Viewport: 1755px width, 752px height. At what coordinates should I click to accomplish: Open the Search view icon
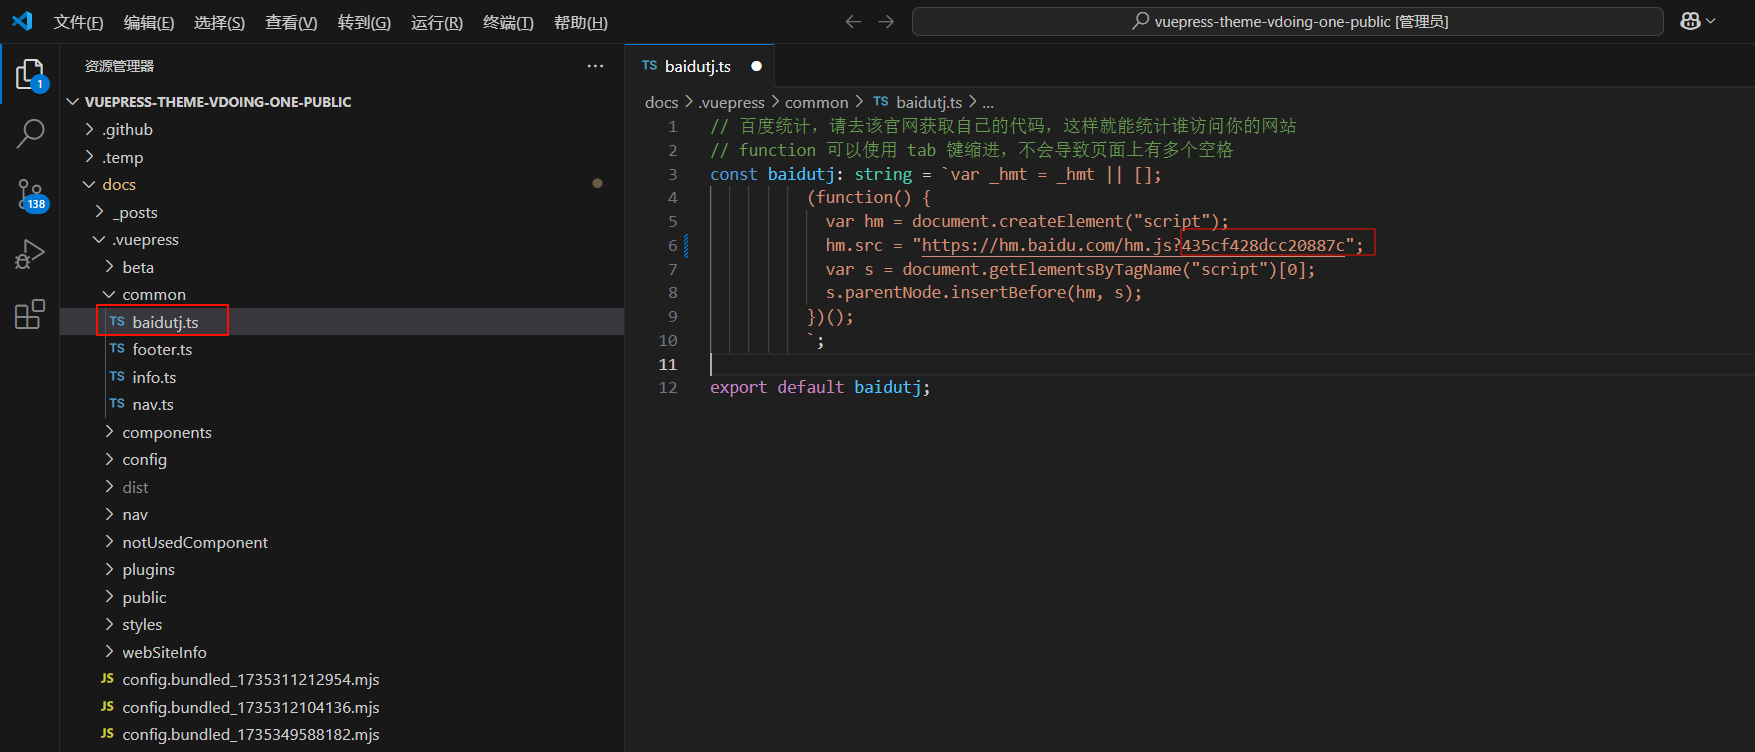[30, 133]
